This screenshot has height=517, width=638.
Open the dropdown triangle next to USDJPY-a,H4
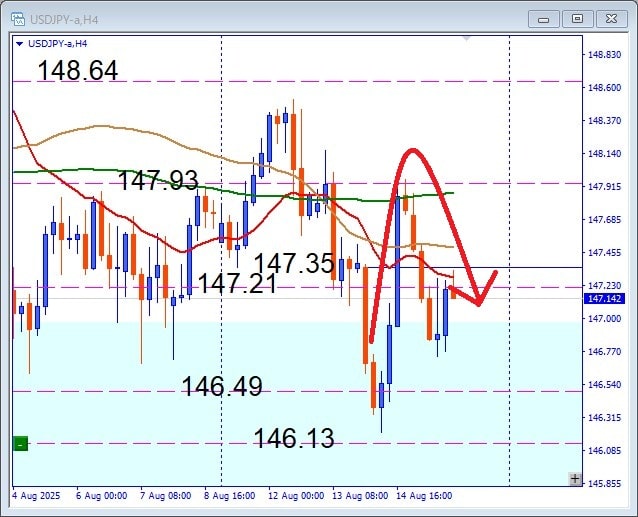20,44
